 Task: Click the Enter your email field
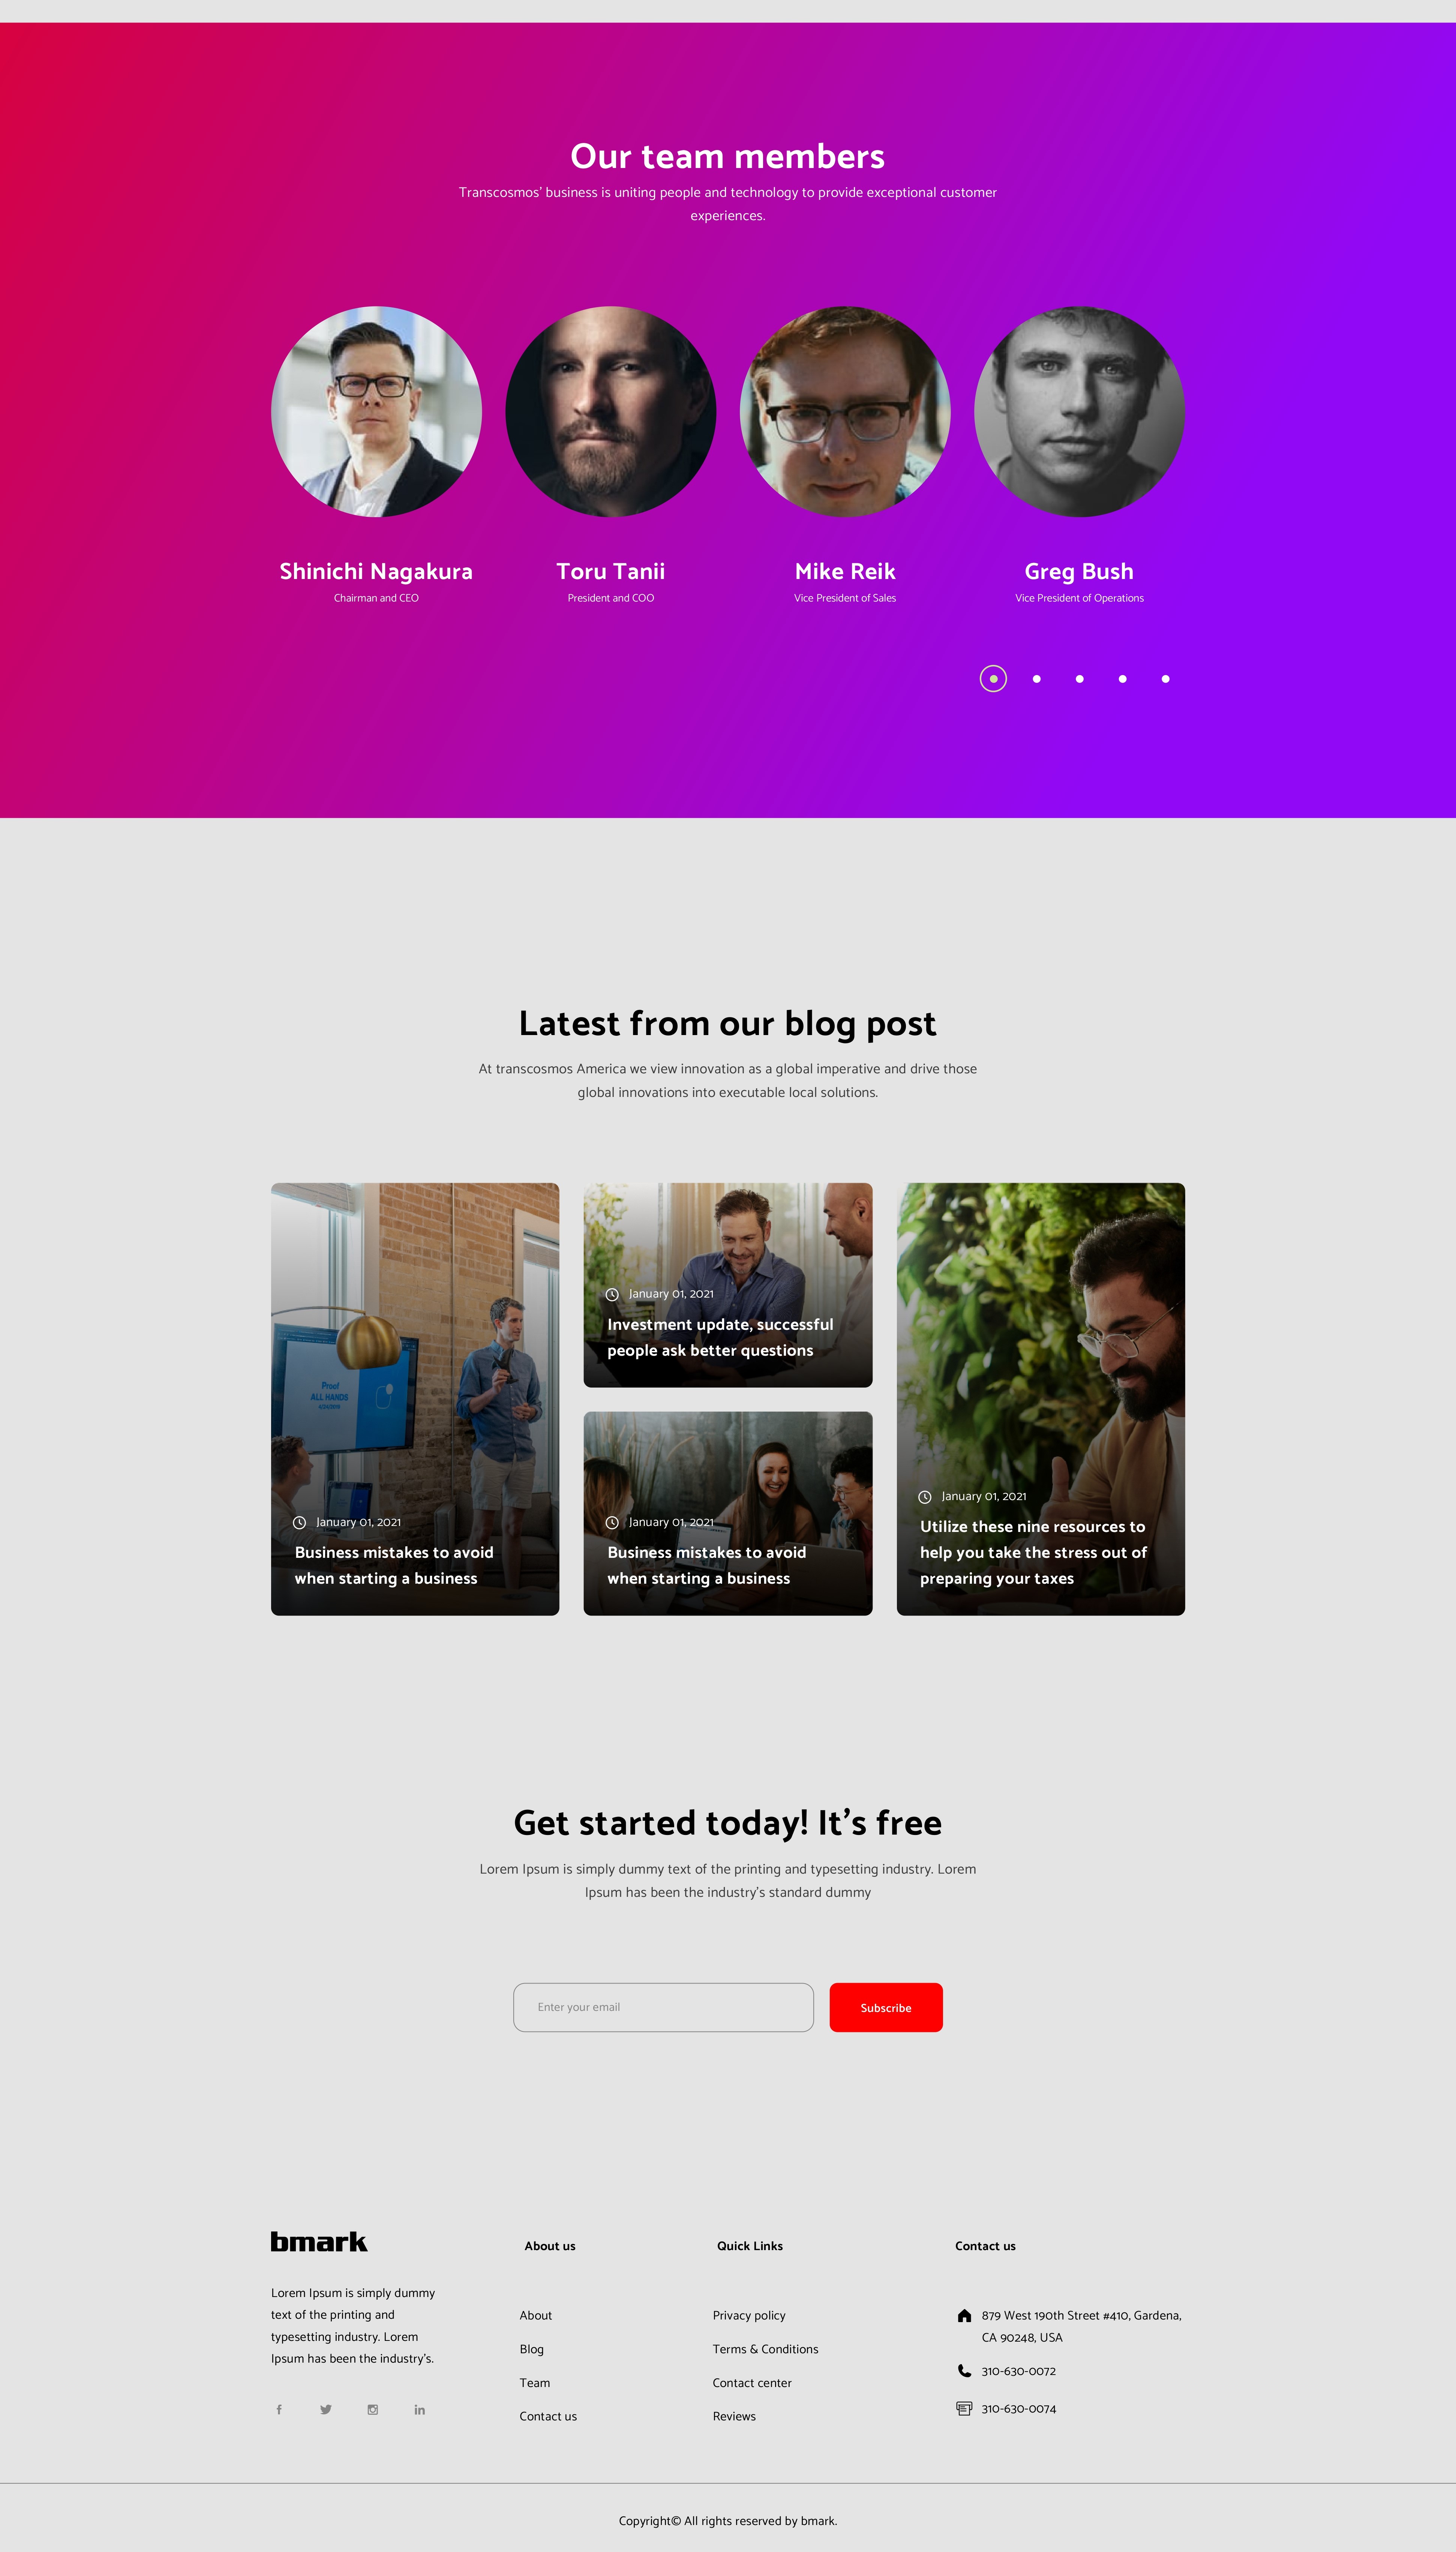point(663,2007)
